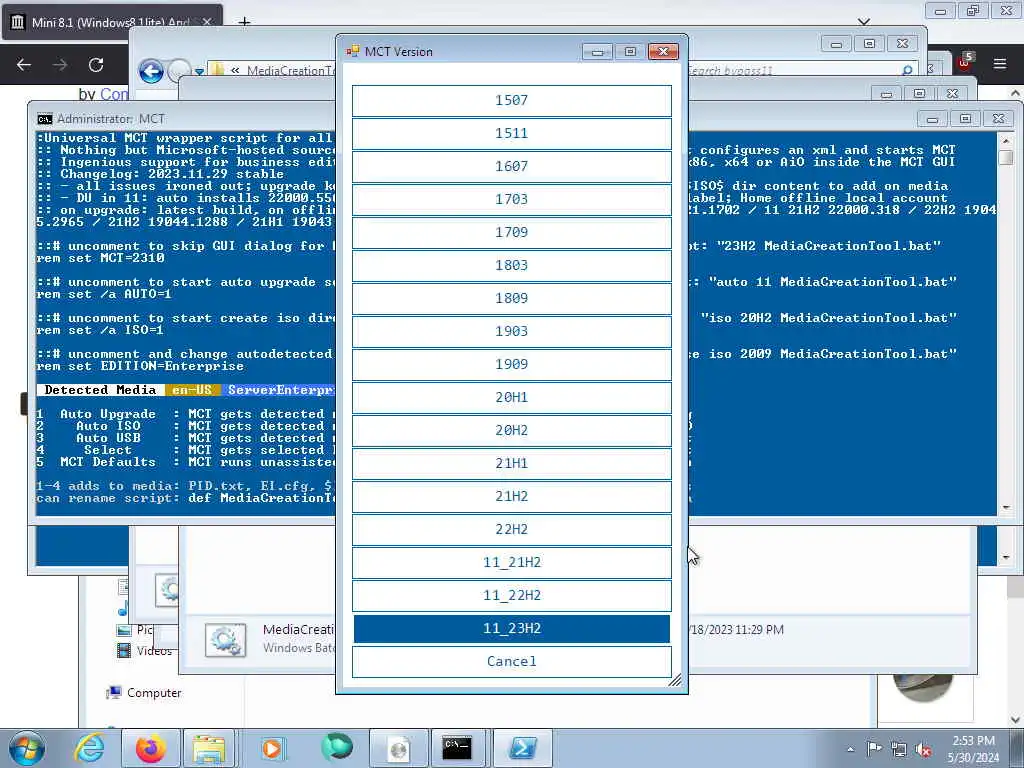This screenshot has height=768, width=1024.
Task: Choose the 1709 version option
Action: (511, 232)
